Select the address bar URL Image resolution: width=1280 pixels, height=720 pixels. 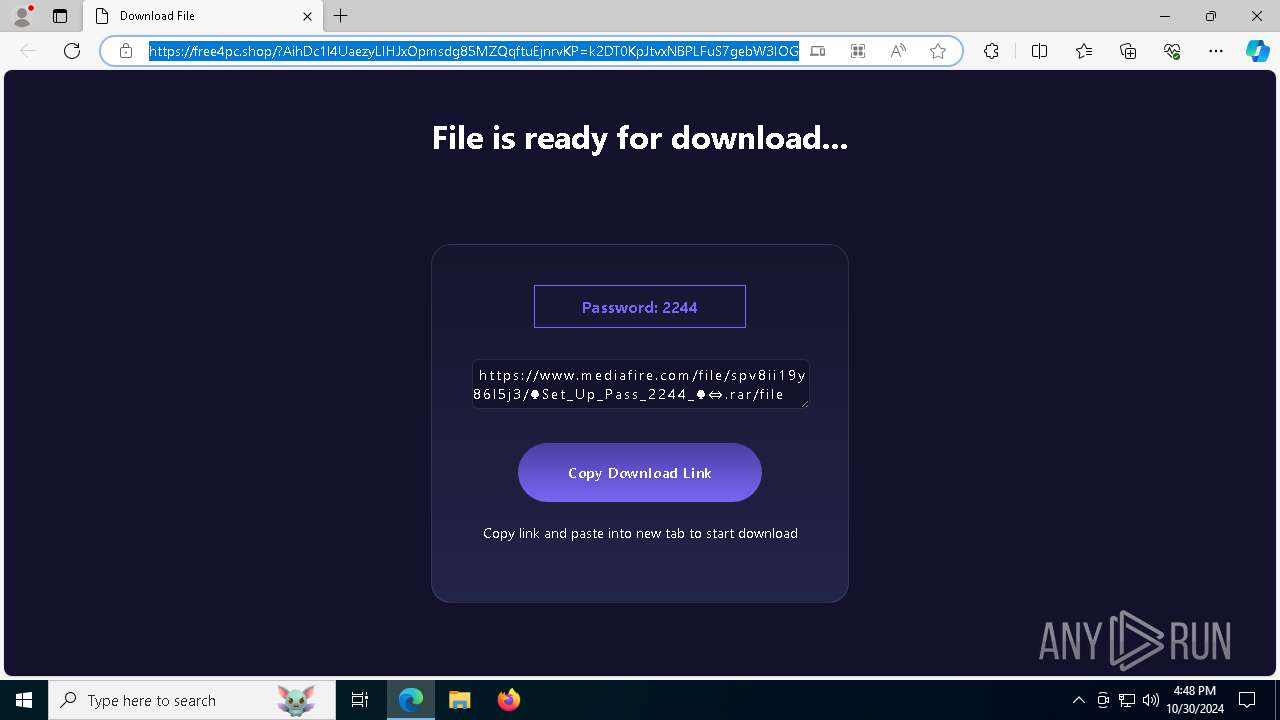[x=474, y=51]
